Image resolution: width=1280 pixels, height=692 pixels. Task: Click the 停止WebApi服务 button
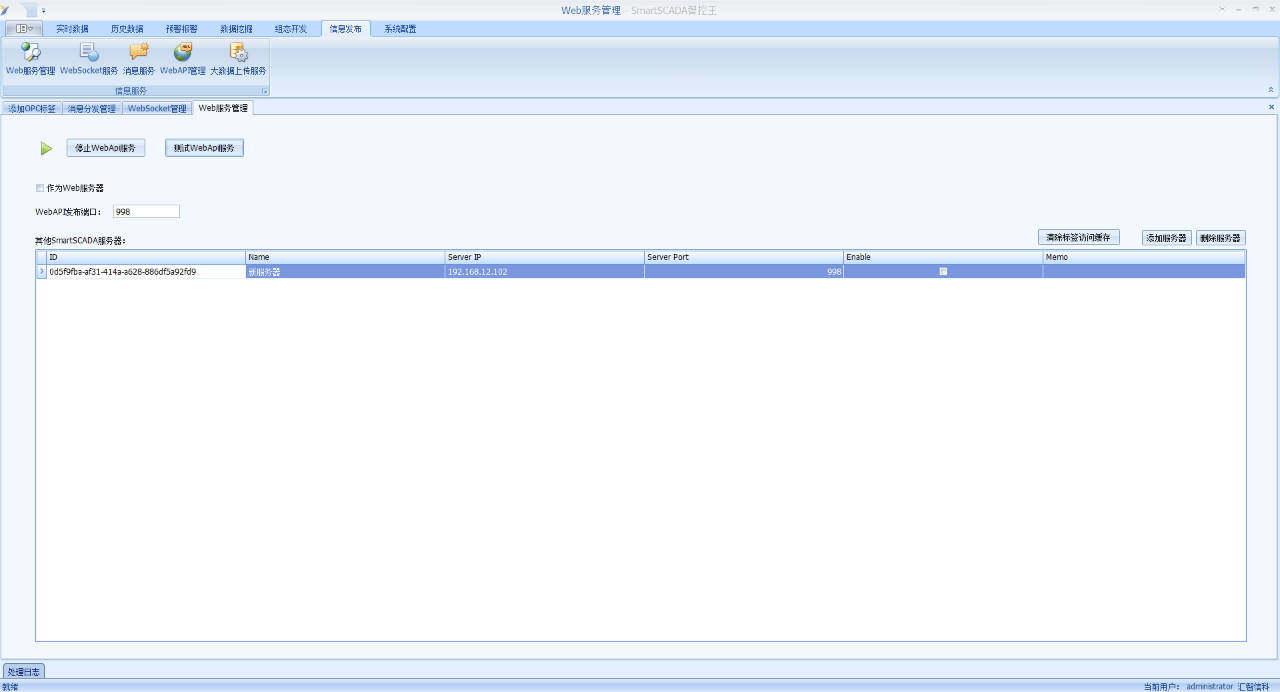click(x=106, y=148)
